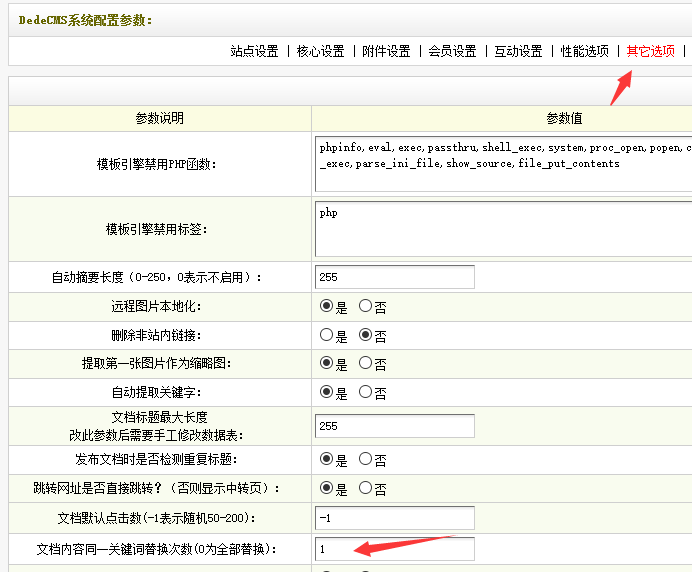Click the 自动摘要长度 input field

point(394,277)
